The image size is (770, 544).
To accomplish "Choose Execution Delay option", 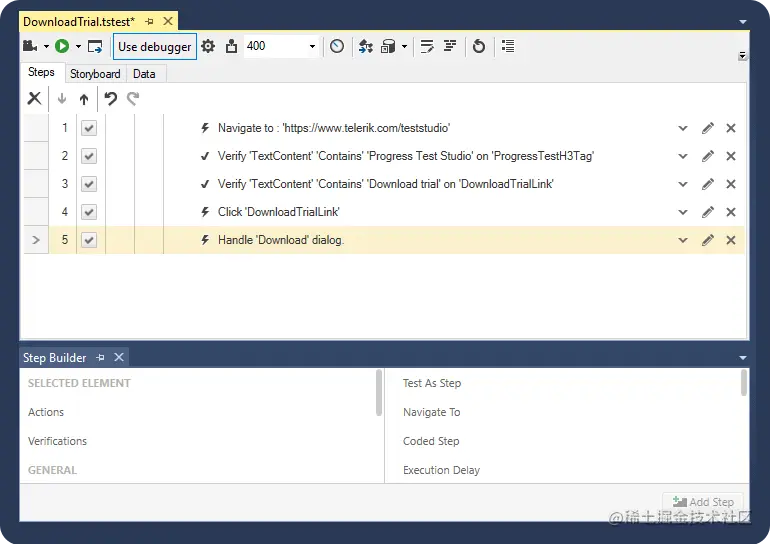I will (x=441, y=470).
